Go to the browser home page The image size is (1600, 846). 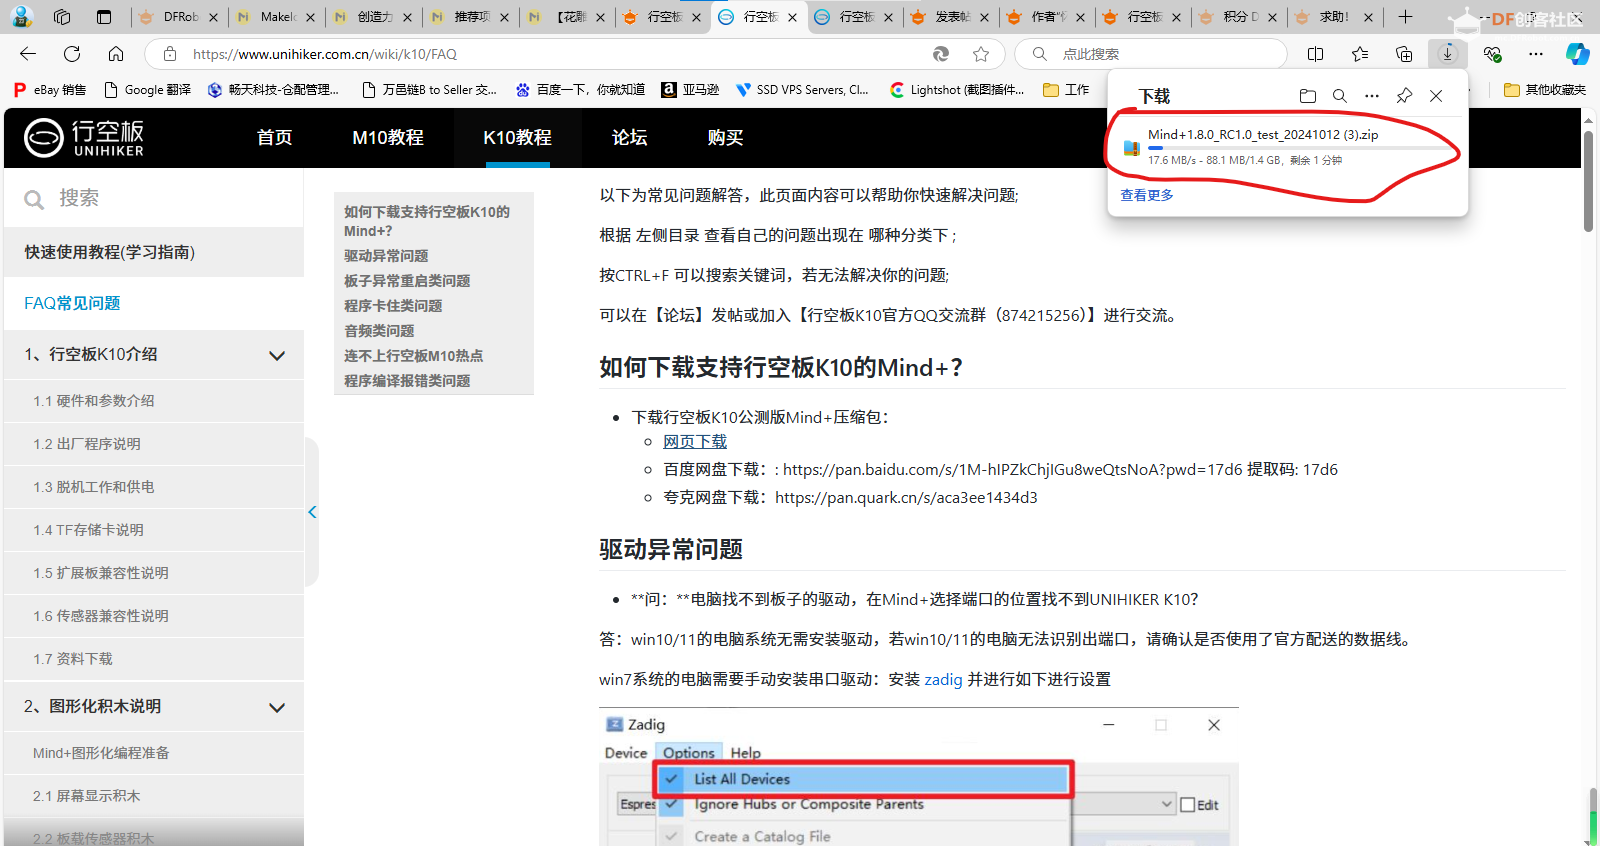tap(116, 54)
